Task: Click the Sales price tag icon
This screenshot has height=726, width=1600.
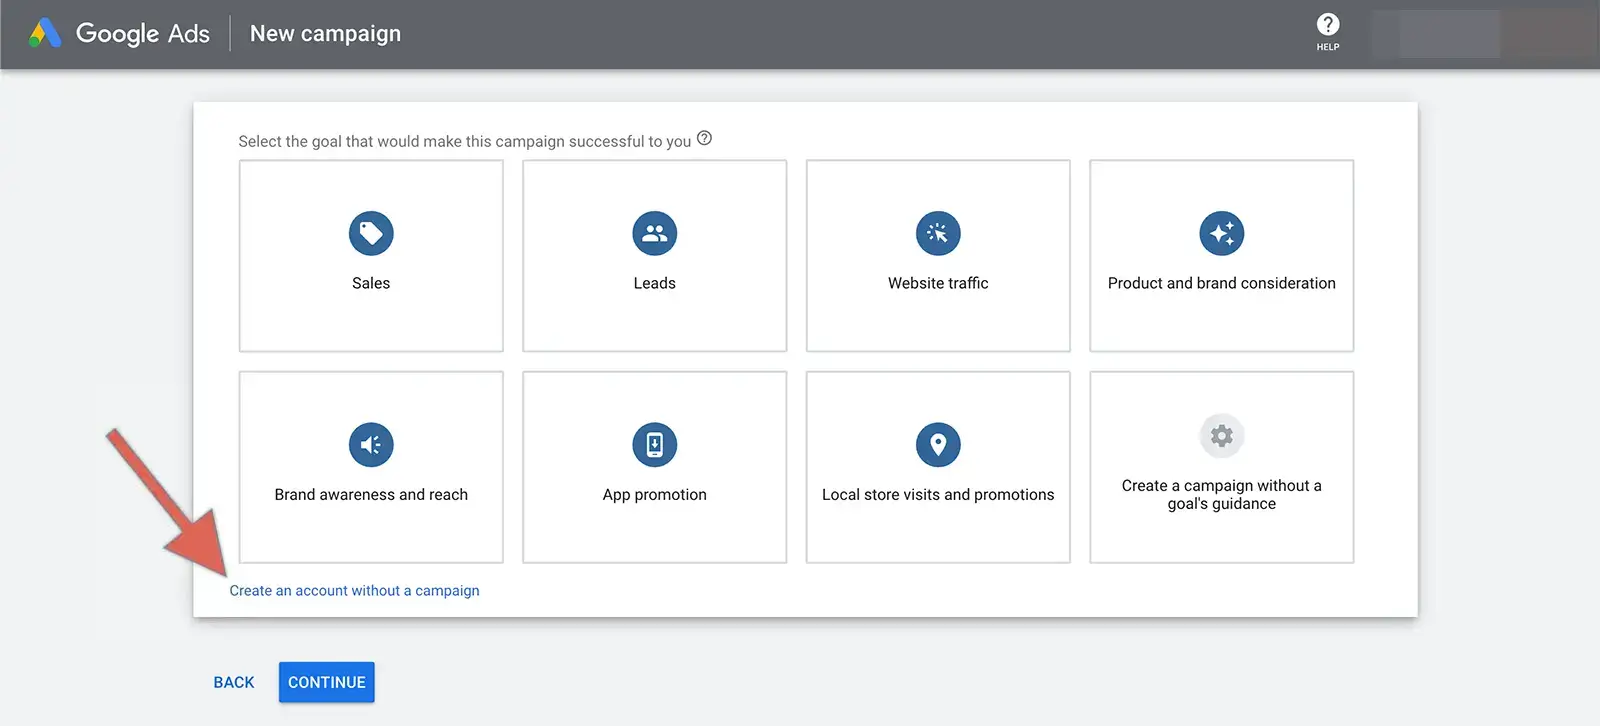Action: (371, 233)
